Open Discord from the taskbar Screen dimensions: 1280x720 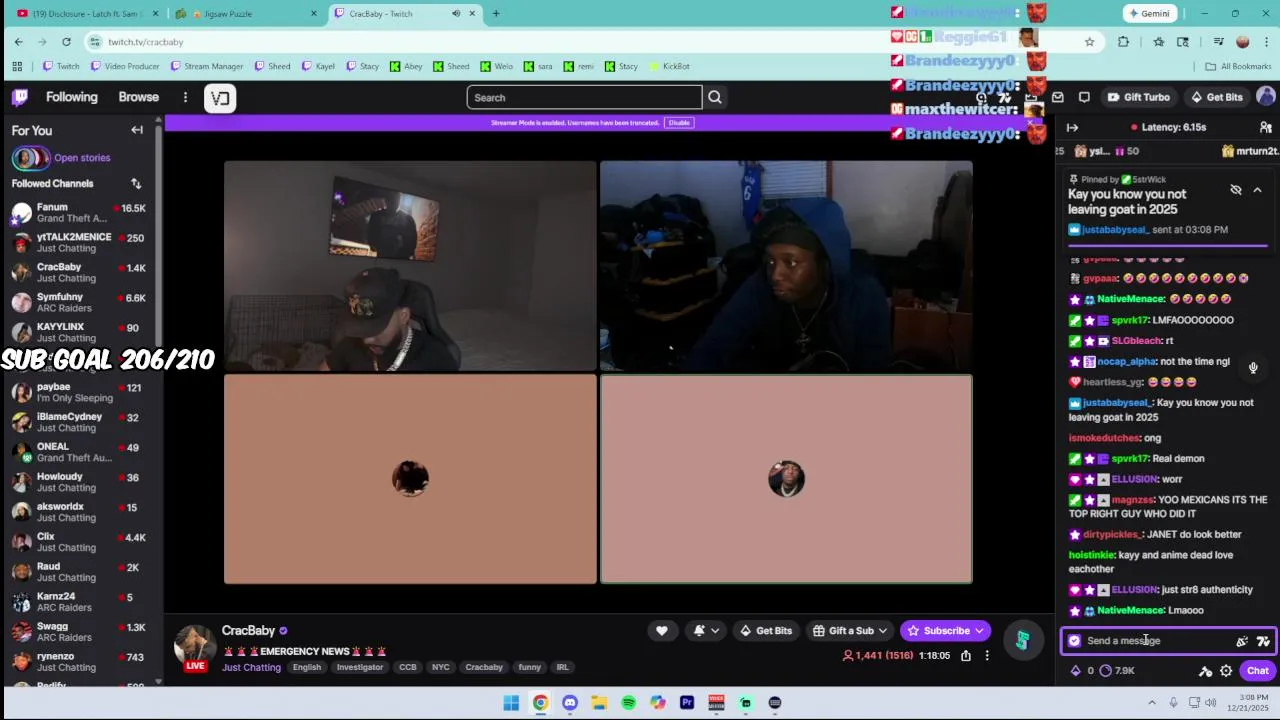pyautogui.click(x=569, y=703)
